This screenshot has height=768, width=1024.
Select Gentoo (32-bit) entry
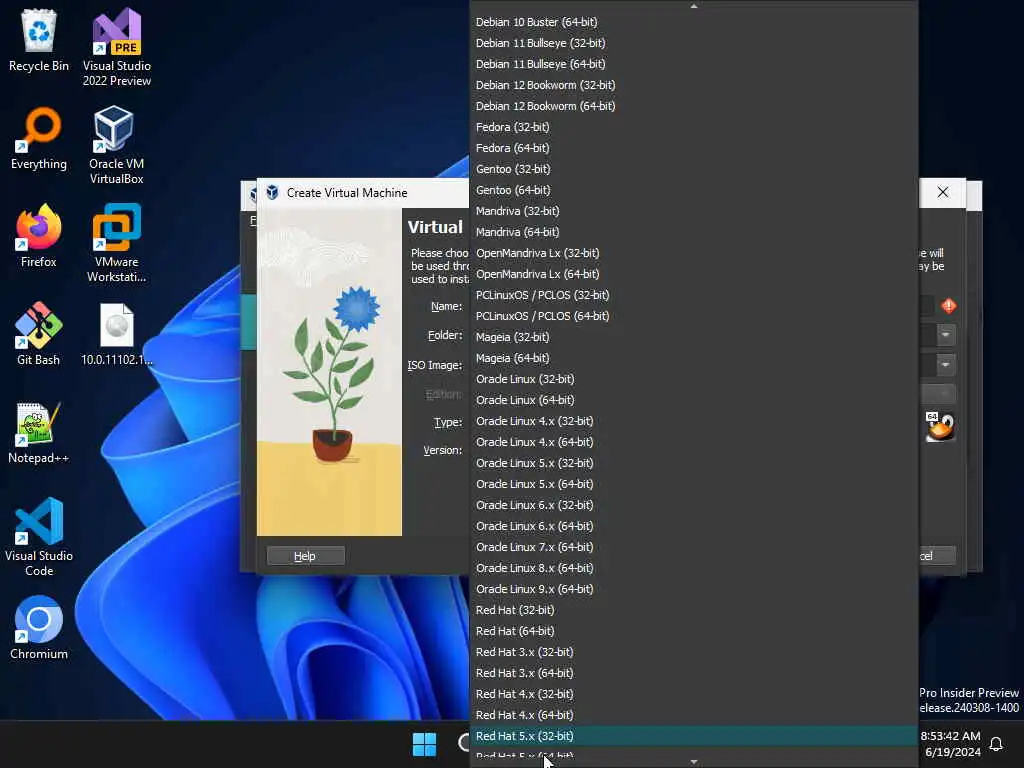tap(694, 168)
